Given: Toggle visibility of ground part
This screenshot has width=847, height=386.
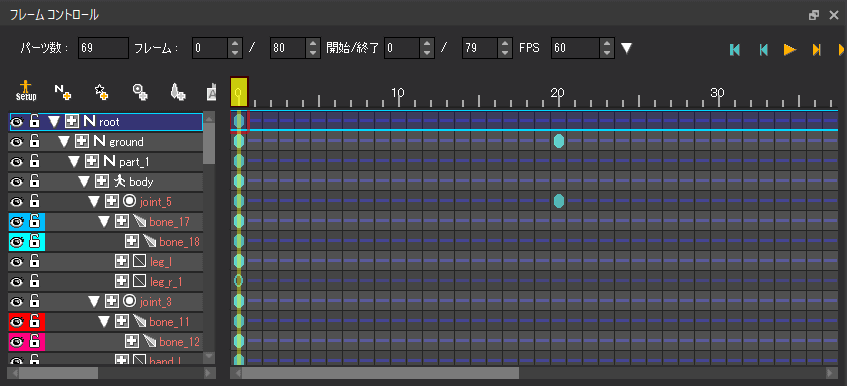Looking at the screenshot, I should pyautogui.click(x=17, y=142).
